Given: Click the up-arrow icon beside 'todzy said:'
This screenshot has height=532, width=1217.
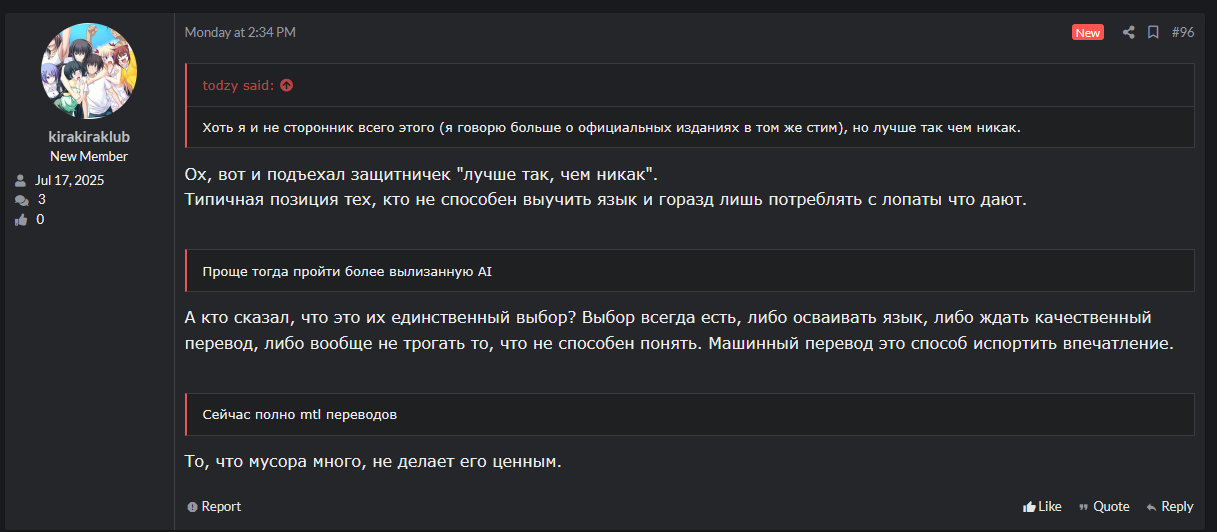Looking at the screenshot, I should coord(287,85).
